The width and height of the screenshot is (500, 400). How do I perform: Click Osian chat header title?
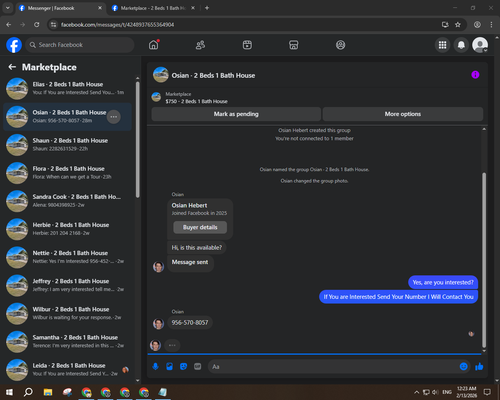coord(213,76)
